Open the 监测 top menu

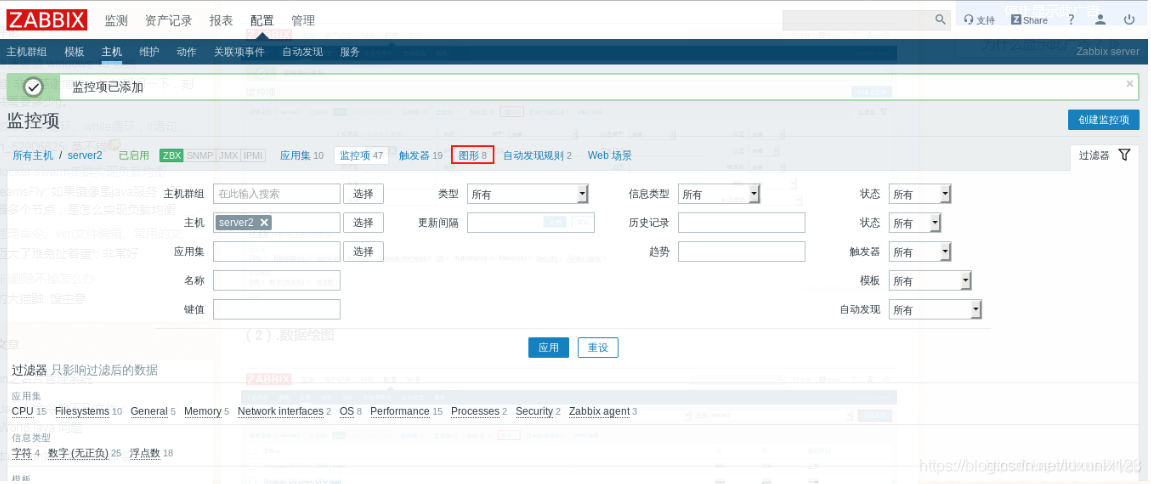coord(116,21)
